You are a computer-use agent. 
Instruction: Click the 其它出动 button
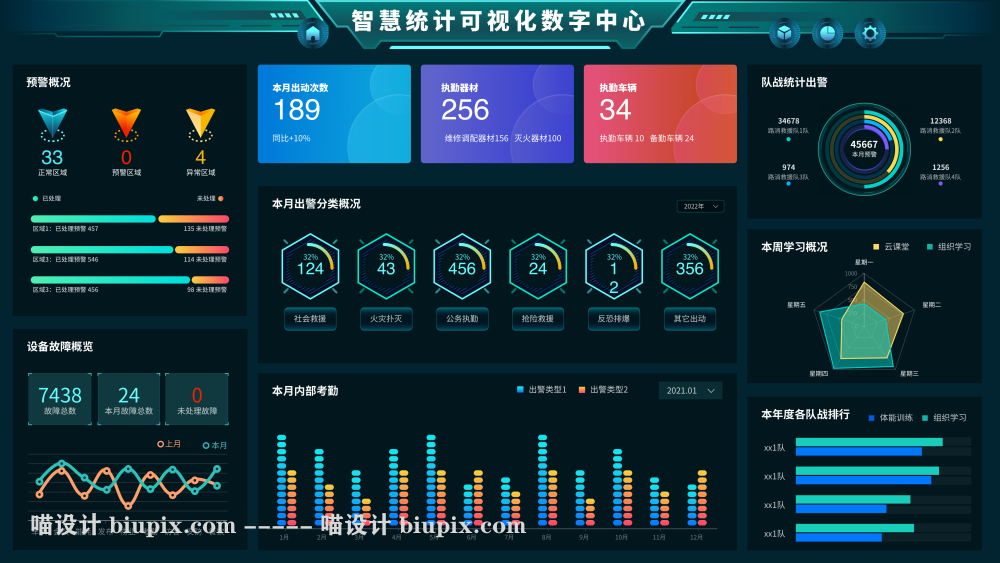click(690, 319)
